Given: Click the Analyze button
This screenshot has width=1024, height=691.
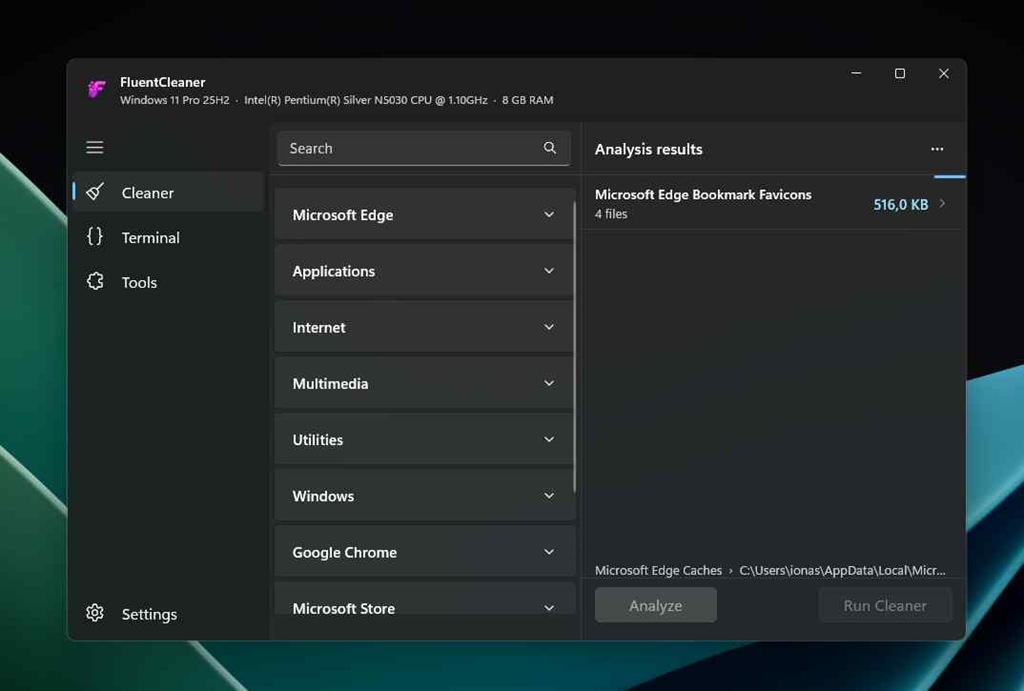Looking at the screenshot, I should tap(656, 605).
